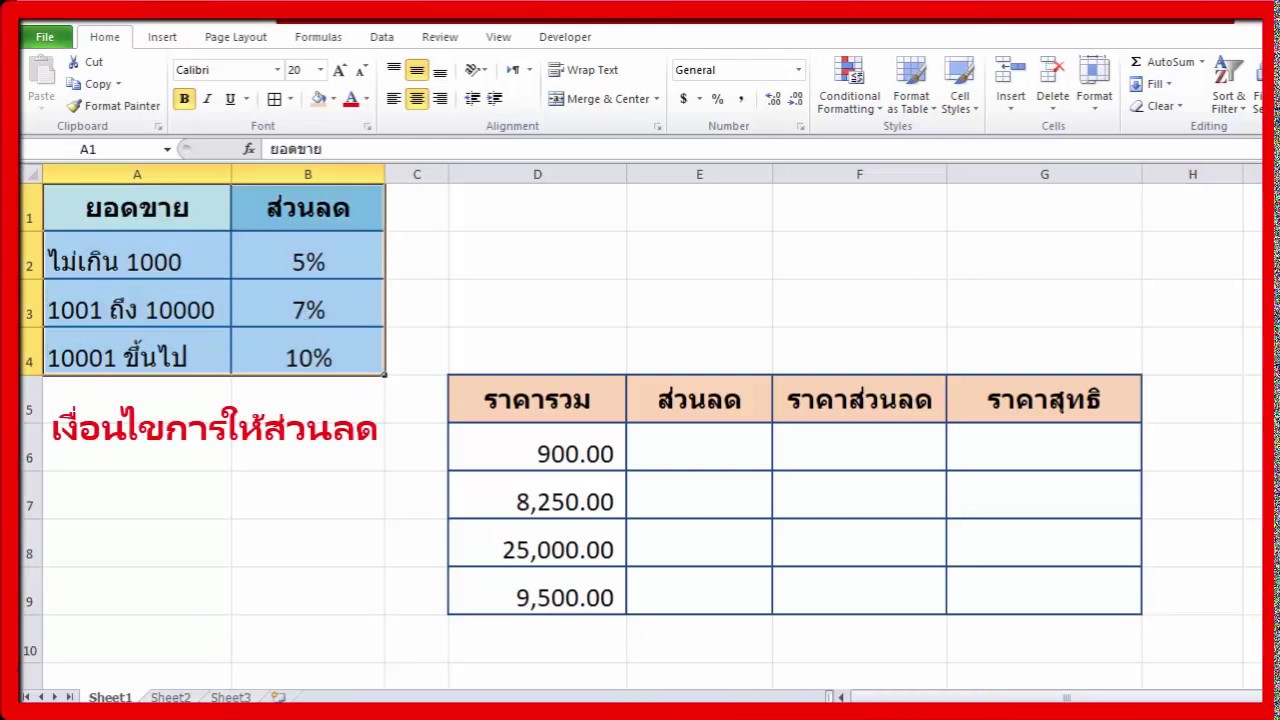Click the AutoSum button
This screenshot has height=720, width=1280.
(x=1161, y=62)
